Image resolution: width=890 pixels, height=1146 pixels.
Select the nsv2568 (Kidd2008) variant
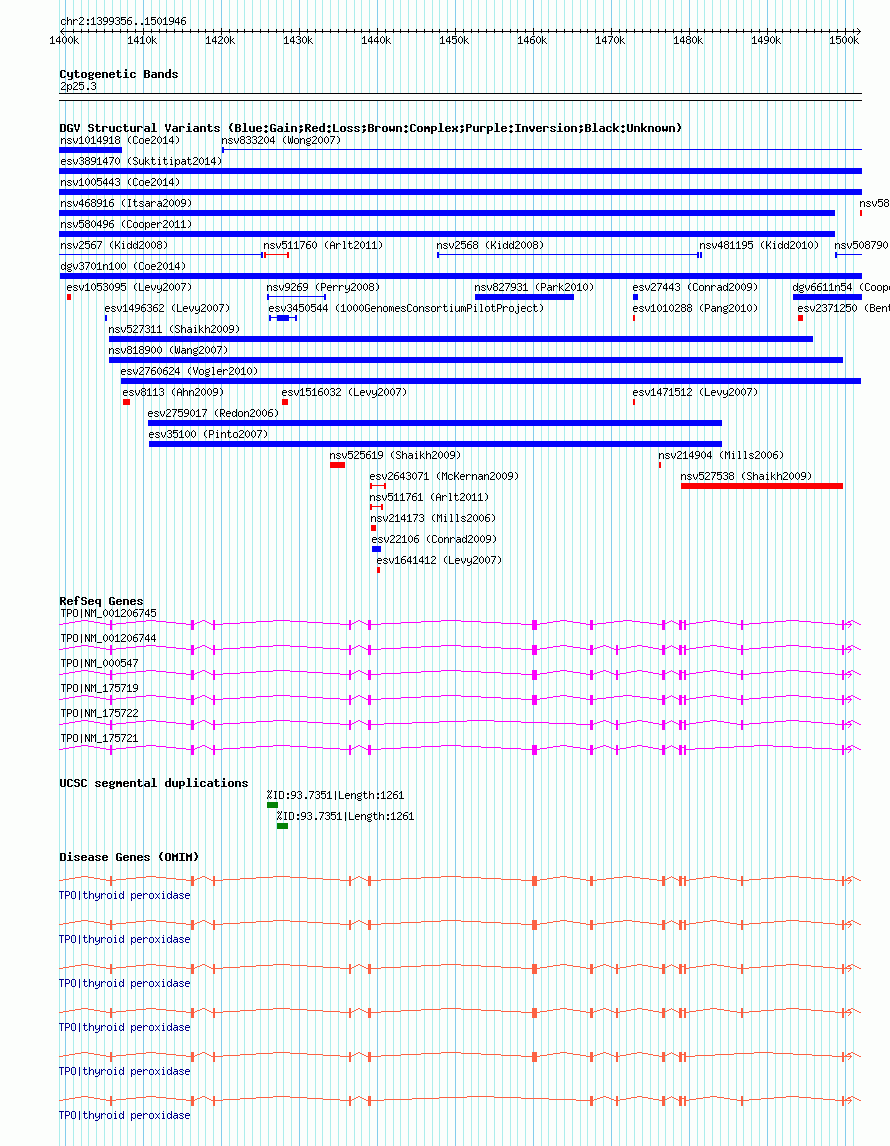pyautogui.click(x=490, y=246)
